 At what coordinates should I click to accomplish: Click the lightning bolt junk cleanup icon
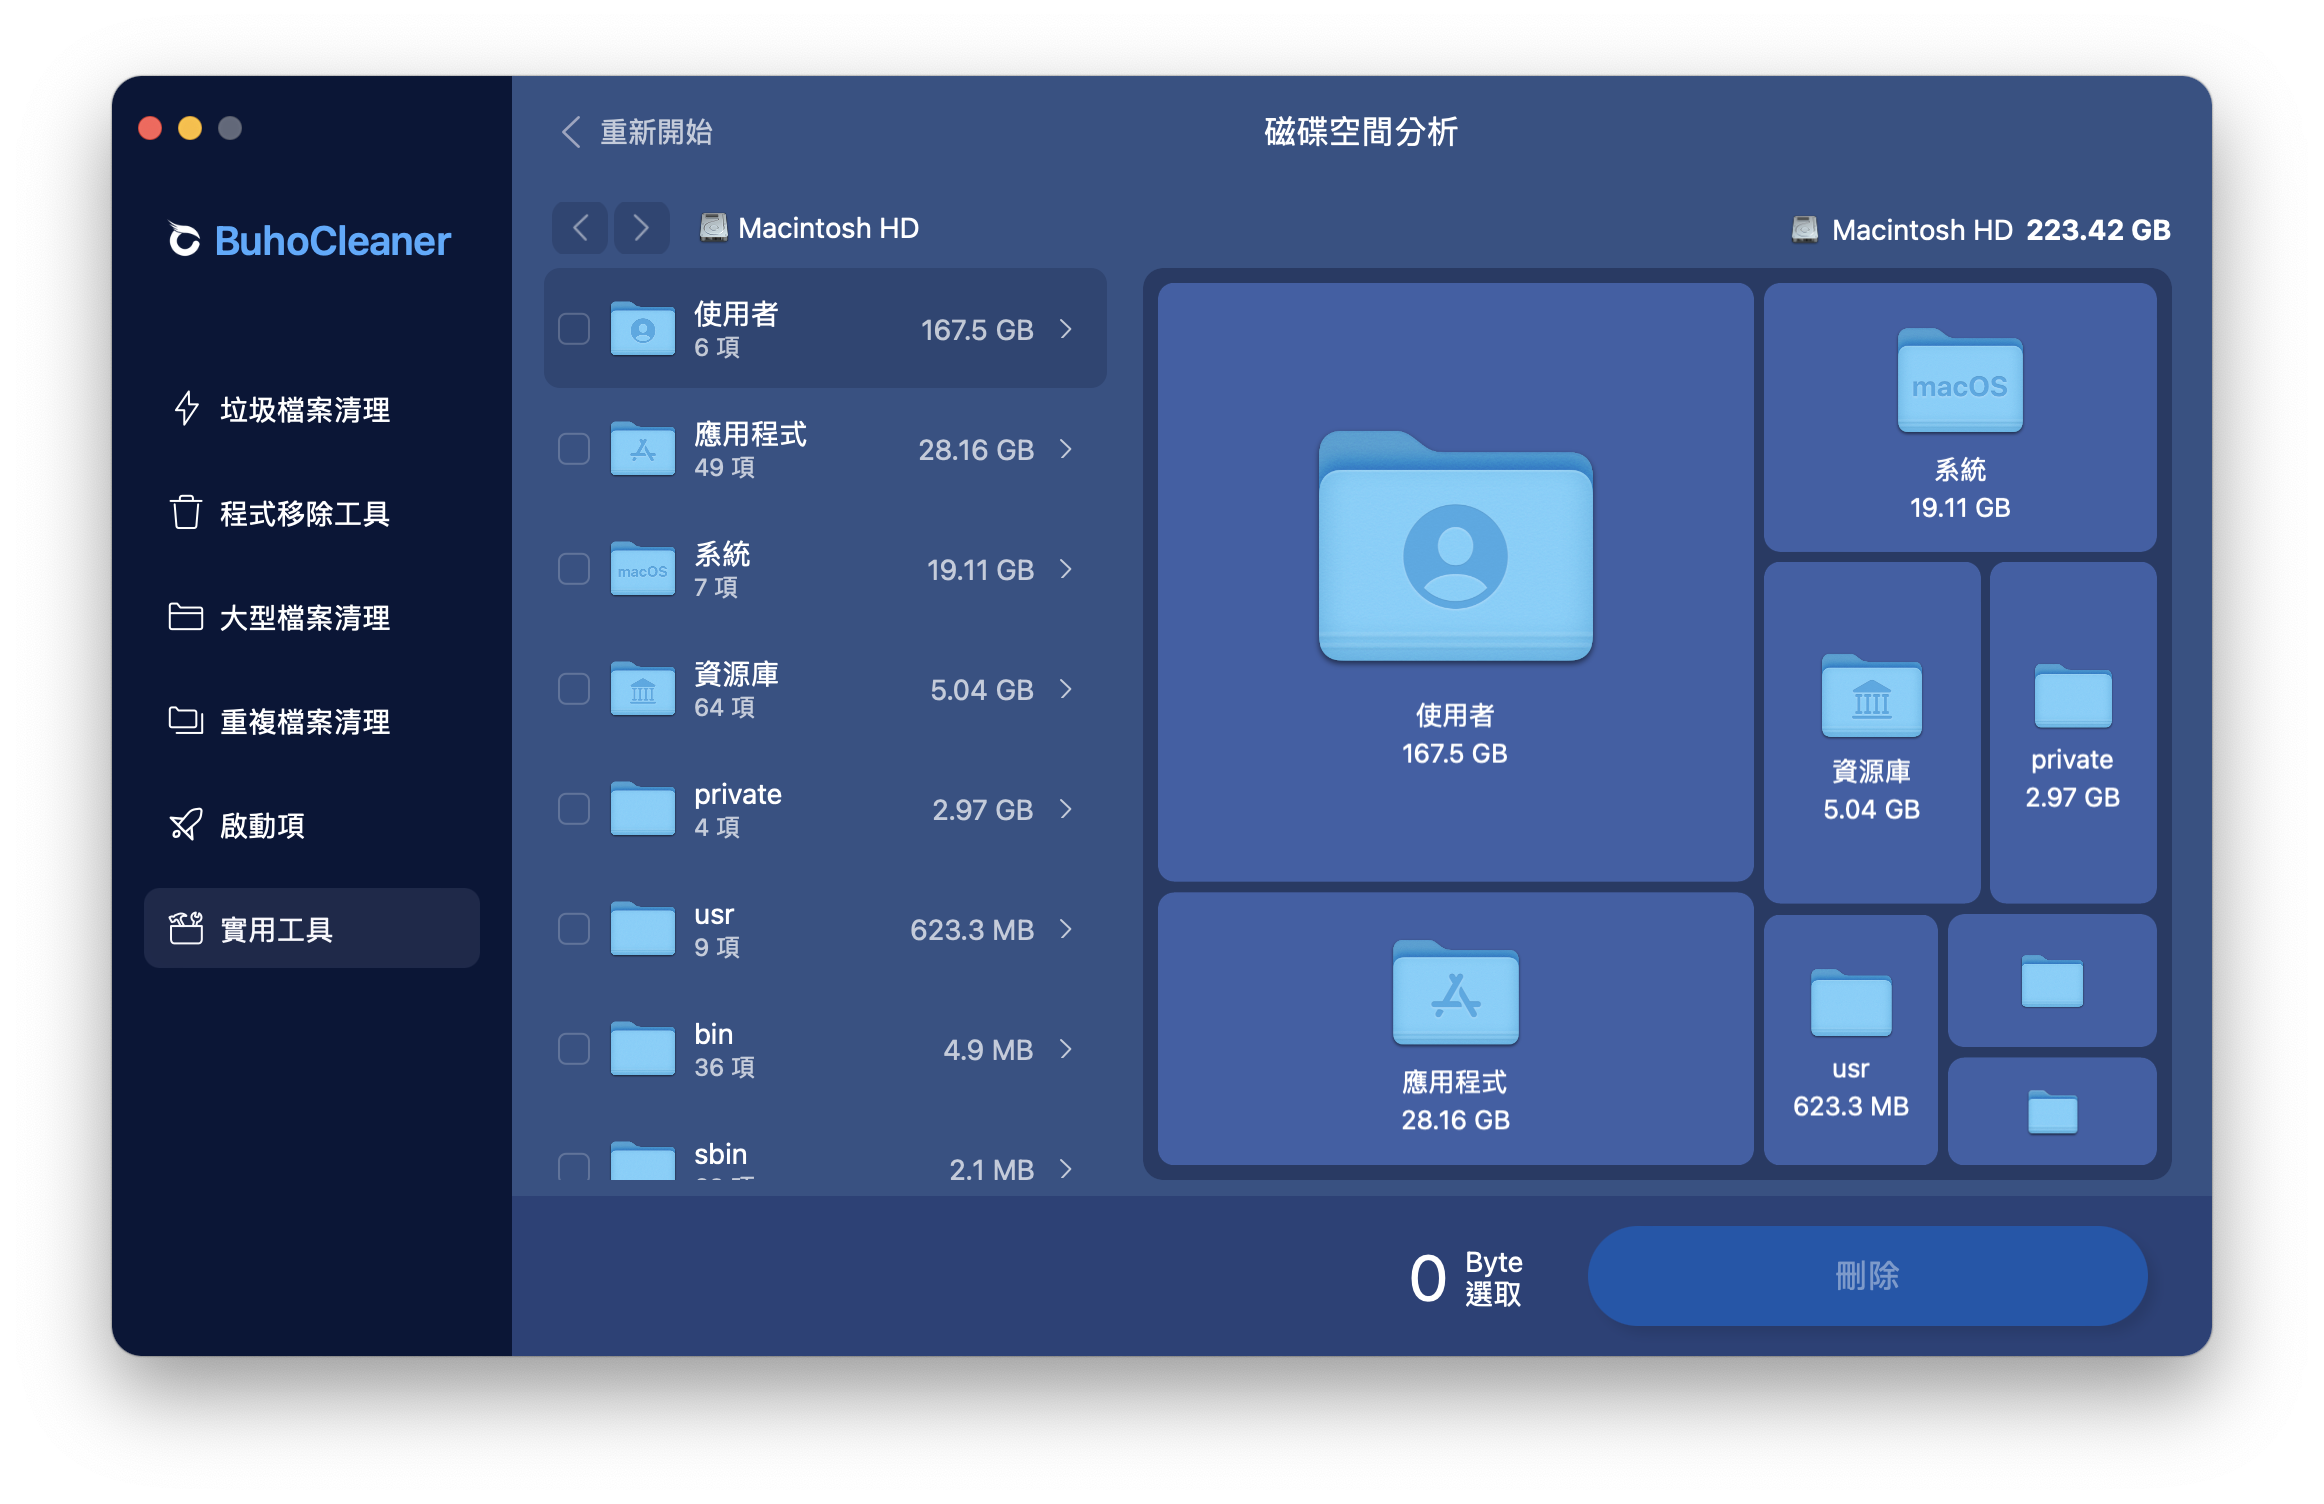click(186, 409)
